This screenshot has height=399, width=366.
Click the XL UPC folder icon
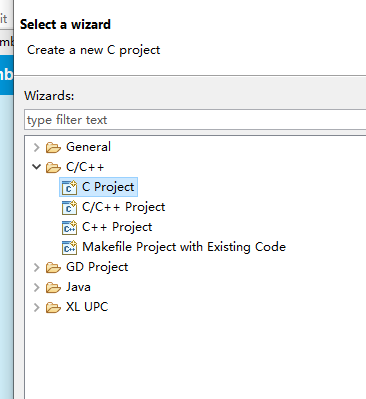(x=53, y=307)
